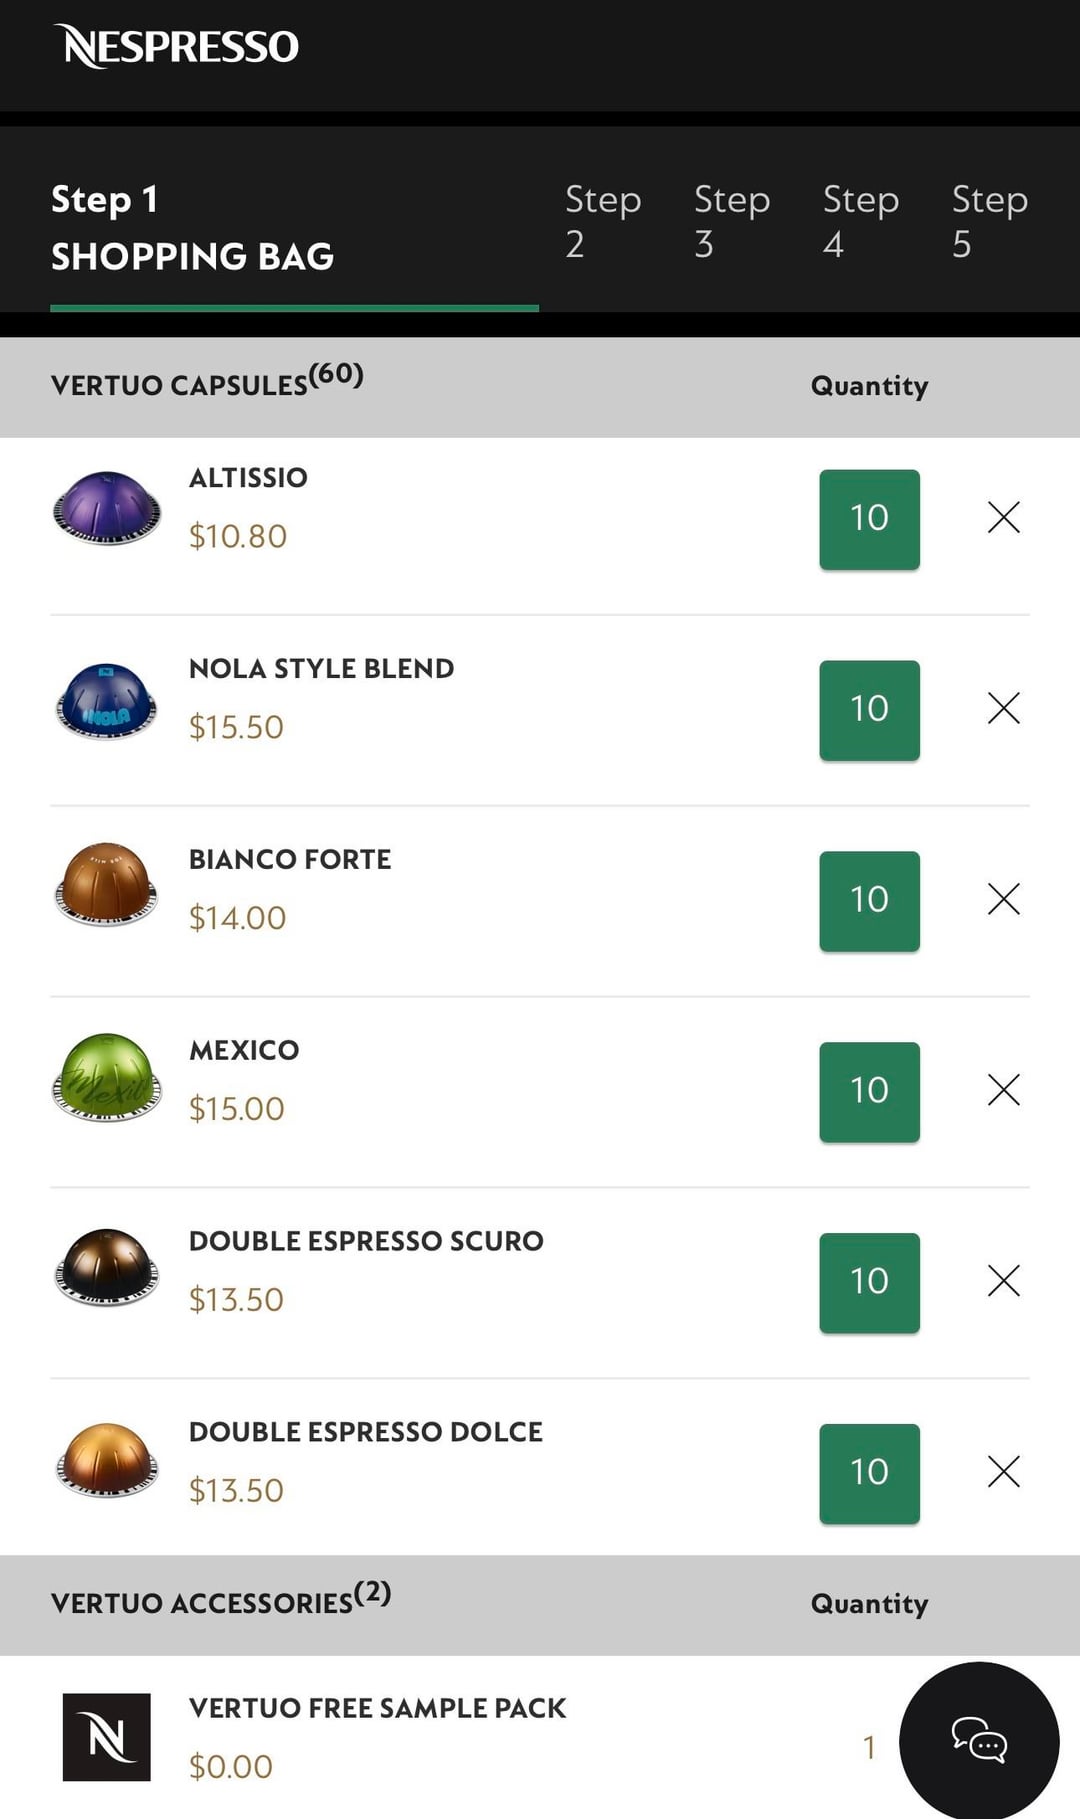Change Double Espresso Scuro quantity
Screen dimensions: 1080x1819
pyautogui.click(x=869, y=1283)
